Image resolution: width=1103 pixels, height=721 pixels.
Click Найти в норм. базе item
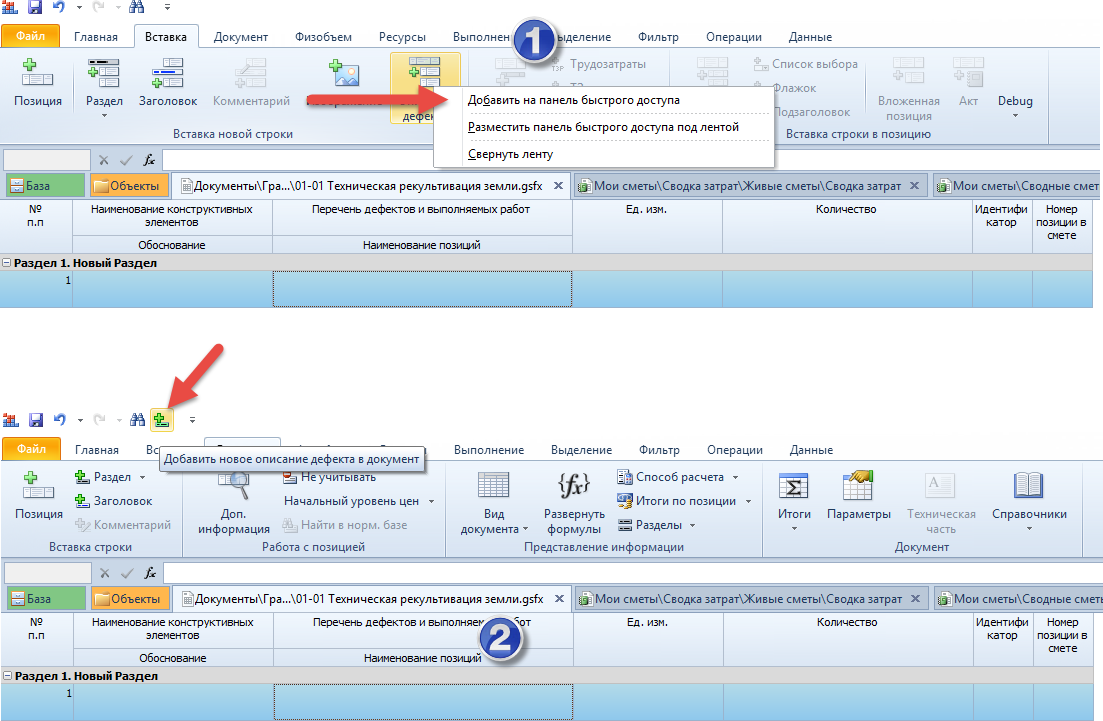(345, 525)
